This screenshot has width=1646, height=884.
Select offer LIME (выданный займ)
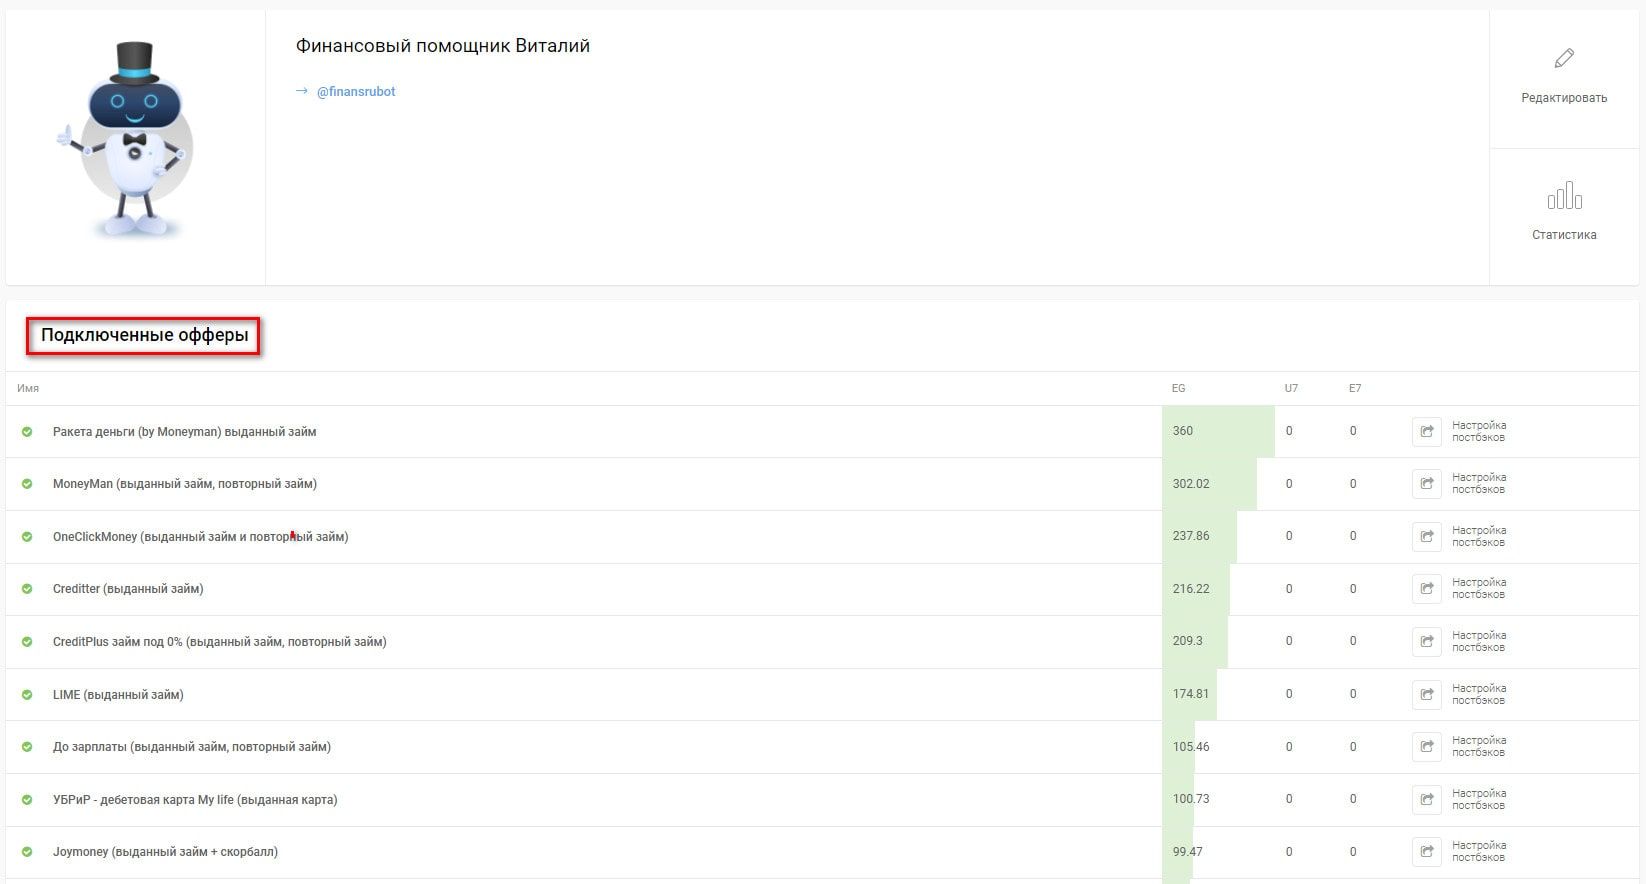[x=118, y=695]
